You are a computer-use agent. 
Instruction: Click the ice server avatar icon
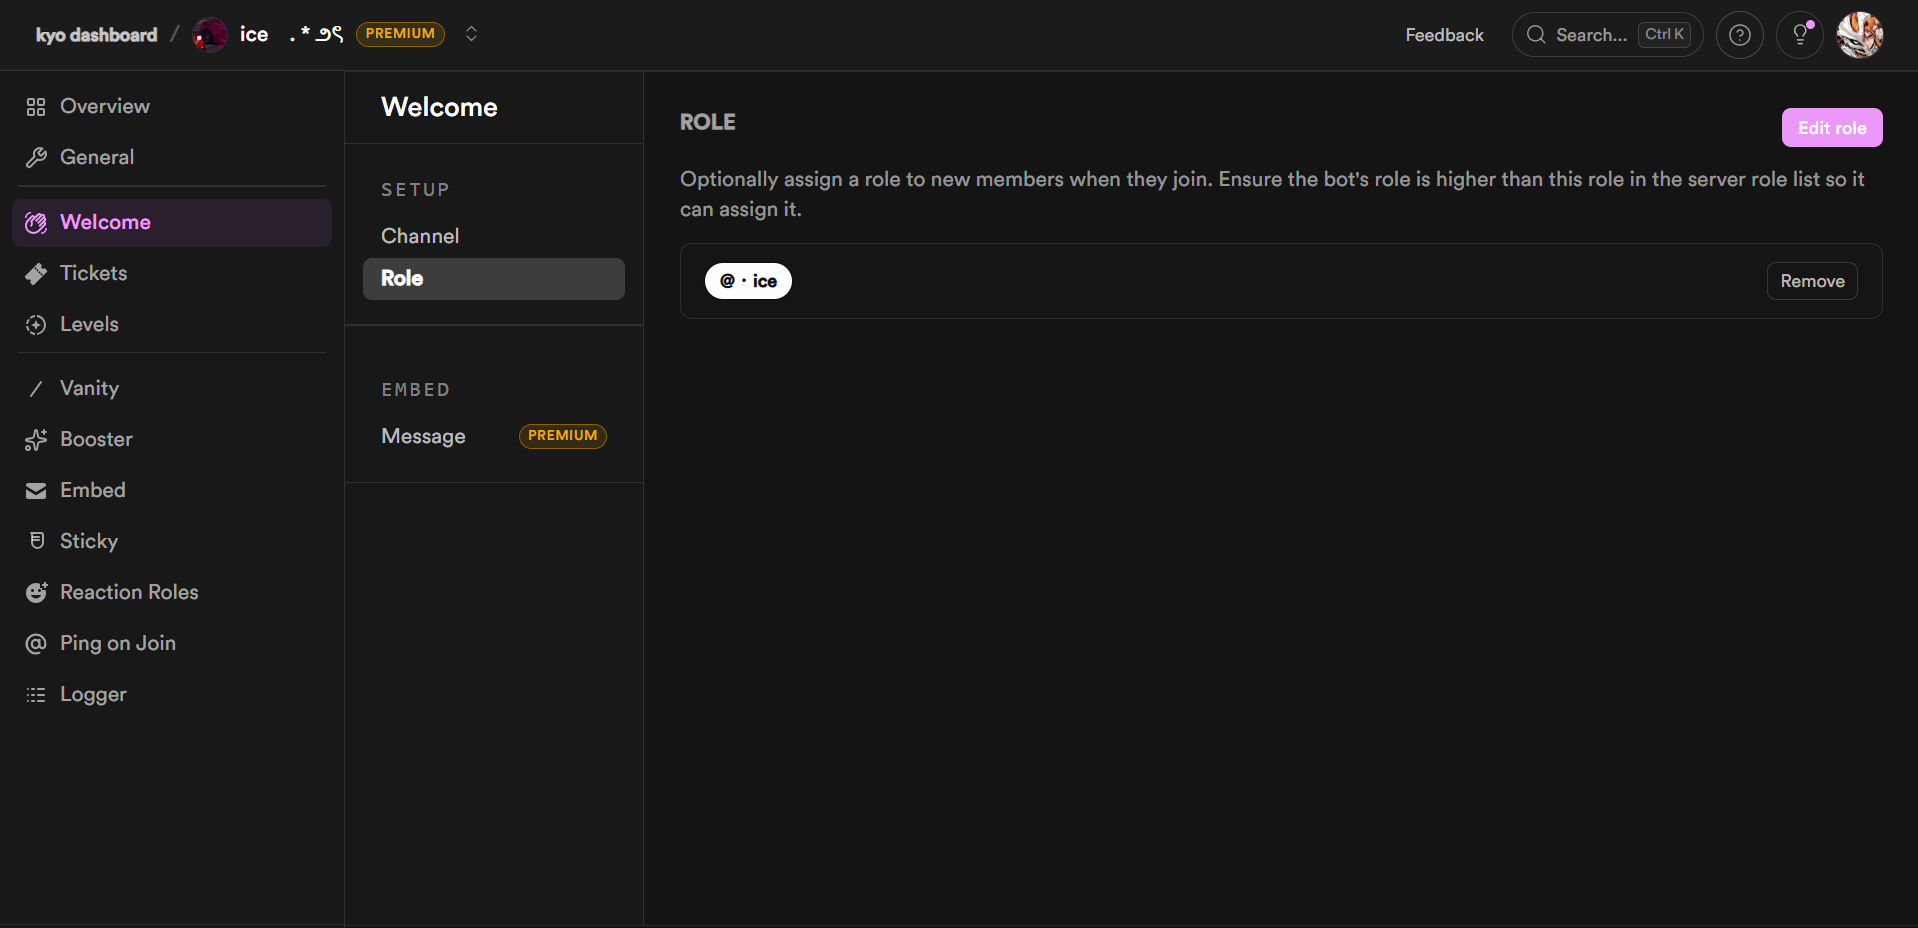tap(210, 35)
